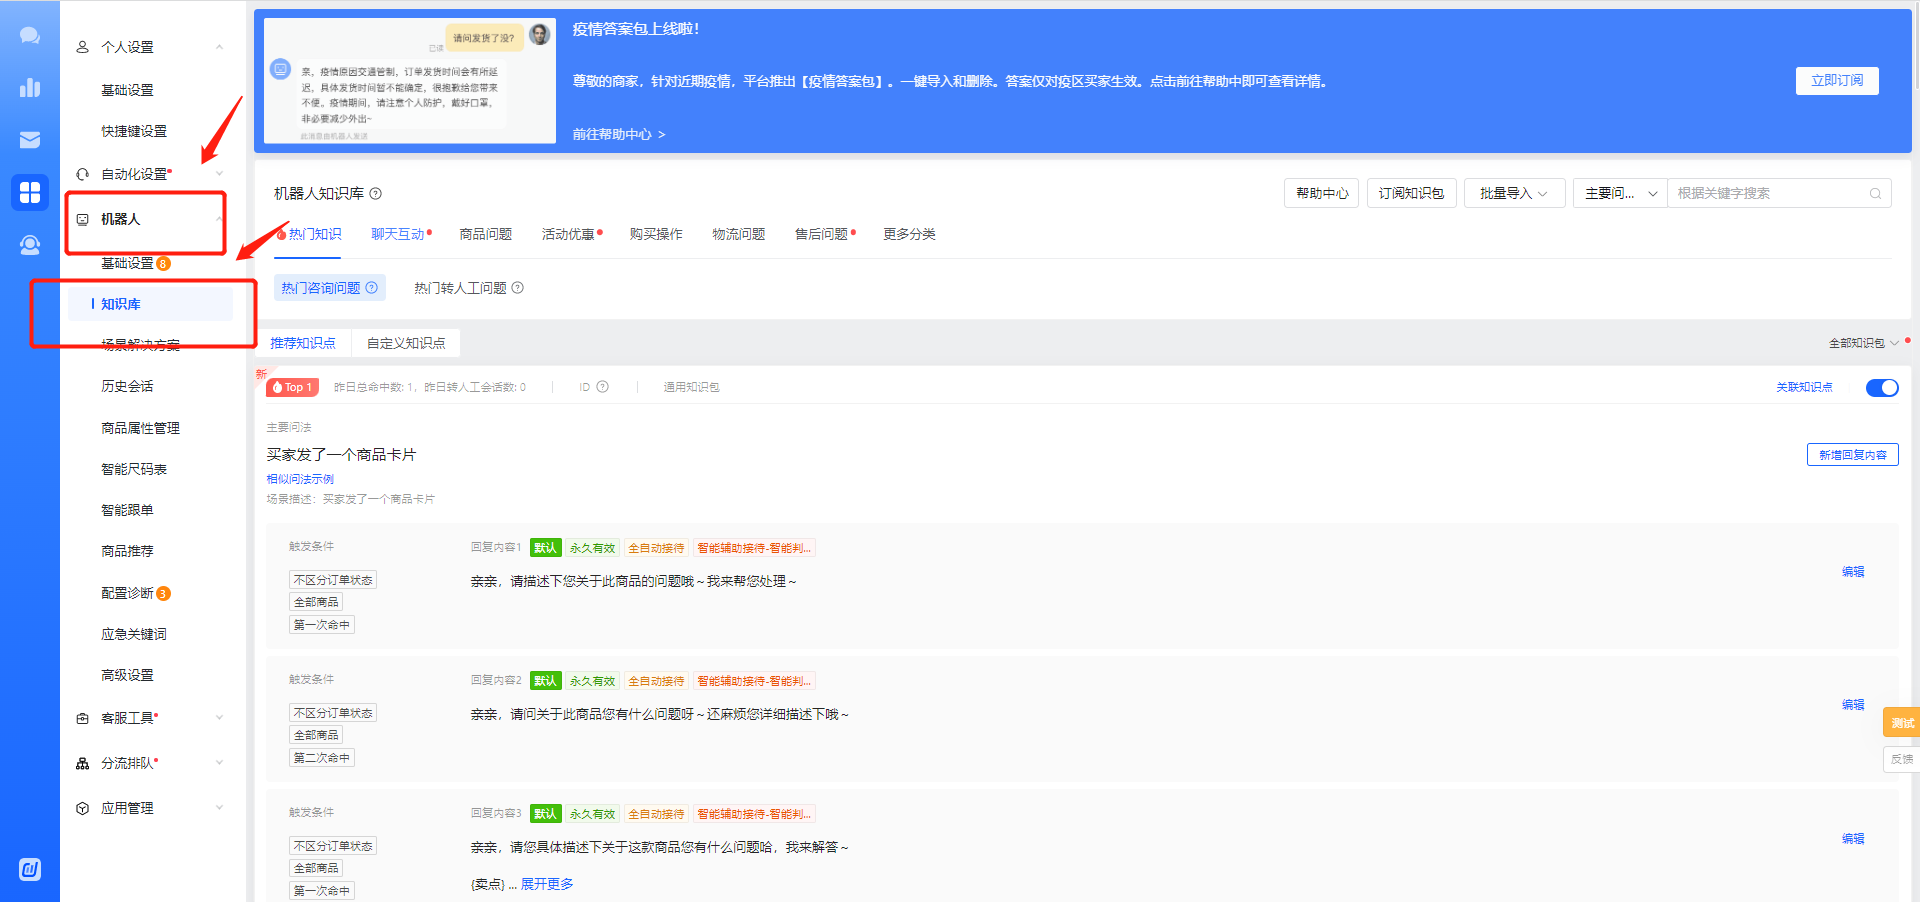Click the 新增回复内容 button
This screenshot has width=1920, height=902.
click(1852, 455)
